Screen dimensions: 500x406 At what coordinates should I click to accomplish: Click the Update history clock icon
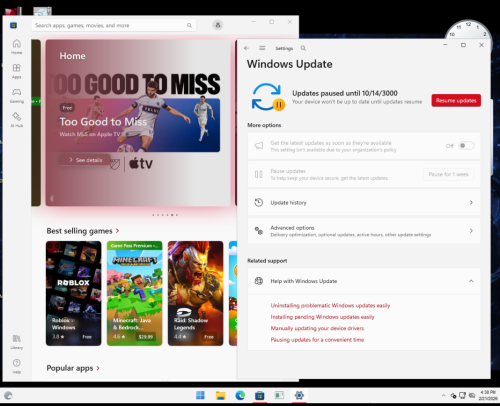(x=259, y=202)
